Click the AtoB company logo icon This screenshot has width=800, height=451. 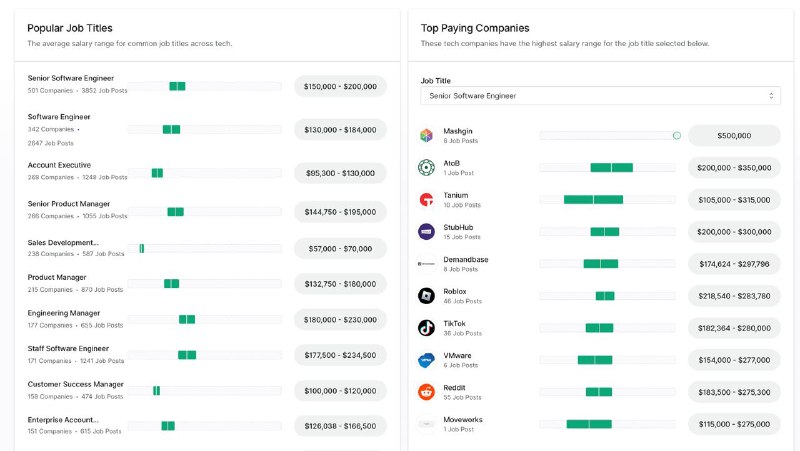[x=425, y=167]
